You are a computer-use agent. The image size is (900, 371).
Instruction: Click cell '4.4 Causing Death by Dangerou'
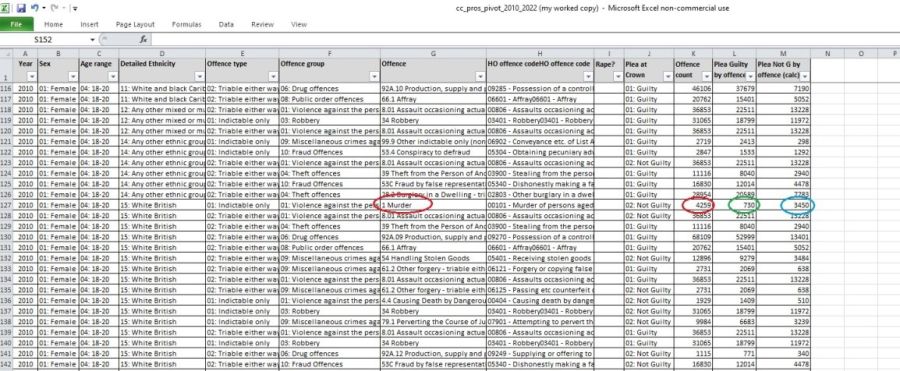[433, 300]
